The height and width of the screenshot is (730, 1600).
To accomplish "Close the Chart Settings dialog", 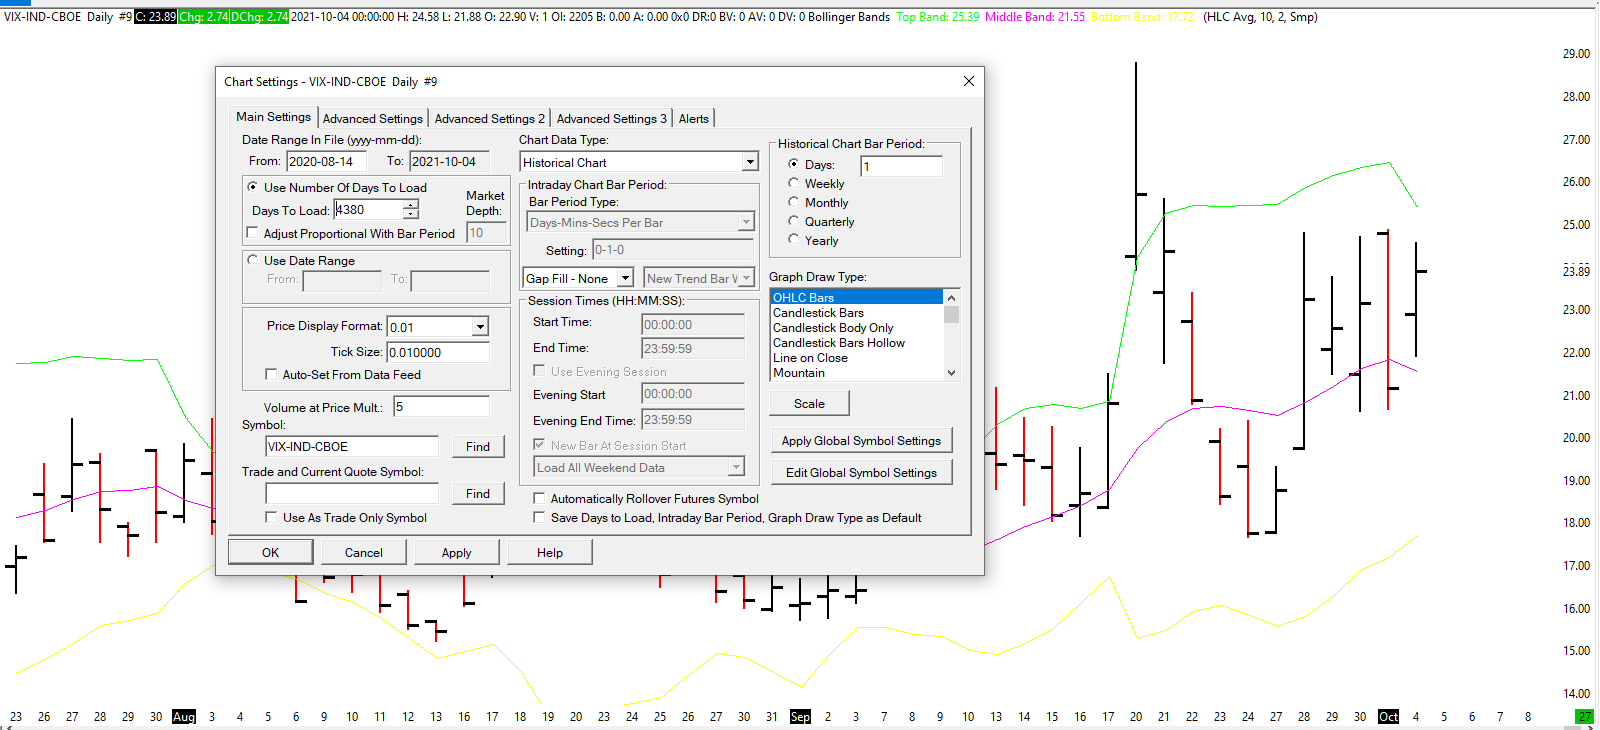I will tap(968, 81).
